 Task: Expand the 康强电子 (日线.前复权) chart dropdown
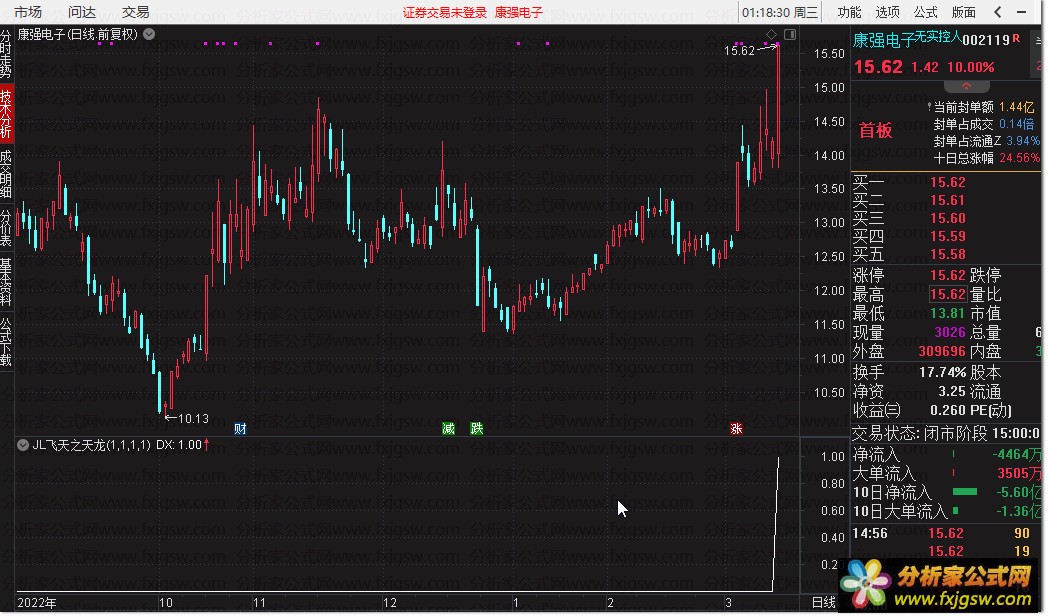click(149, 34)
